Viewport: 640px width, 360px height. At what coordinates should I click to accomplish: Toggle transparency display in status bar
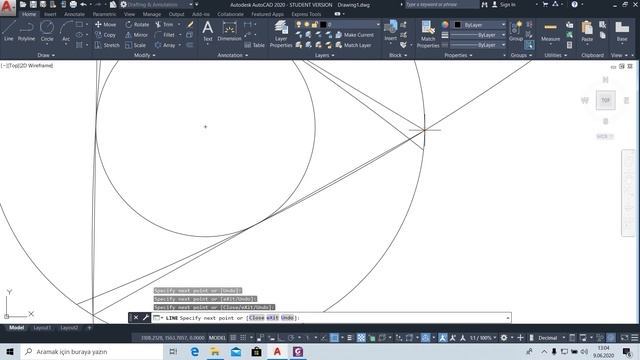pos(361,338)
